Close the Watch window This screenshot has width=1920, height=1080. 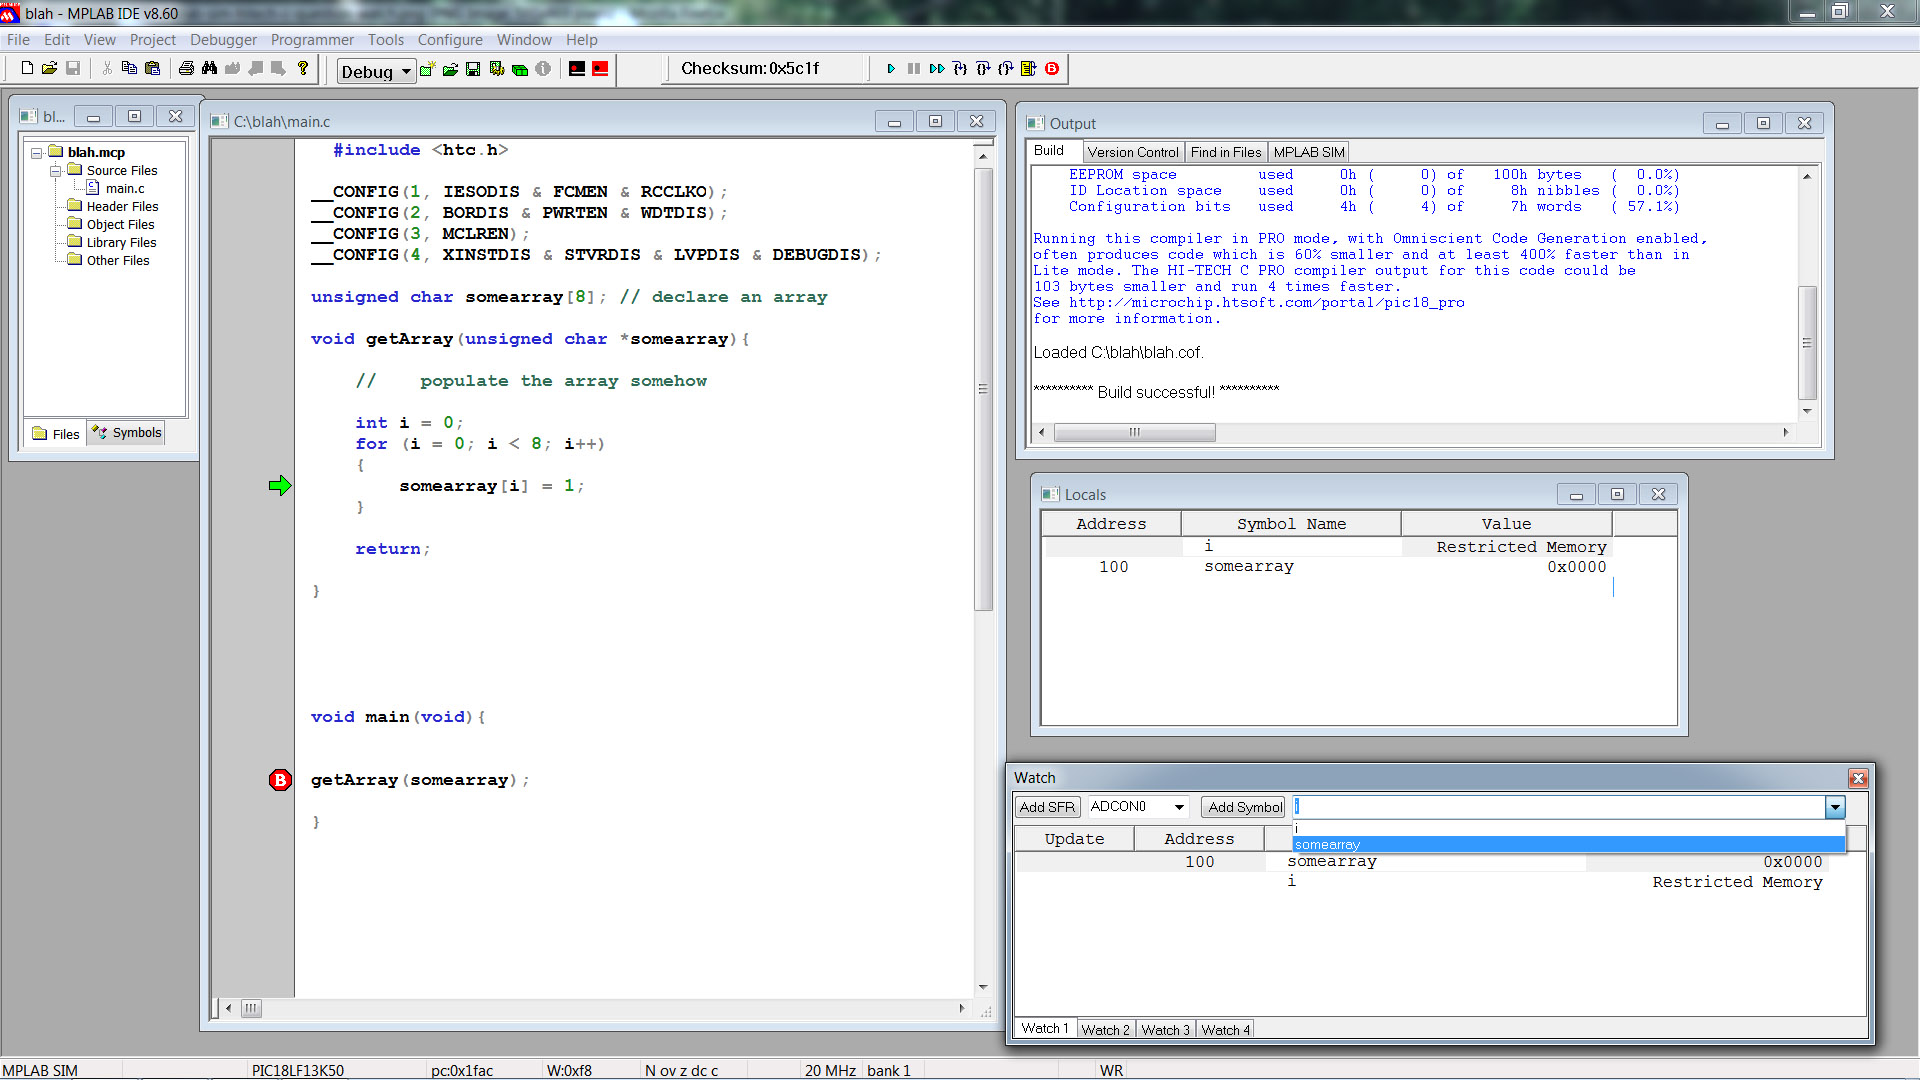(1858, 778)
